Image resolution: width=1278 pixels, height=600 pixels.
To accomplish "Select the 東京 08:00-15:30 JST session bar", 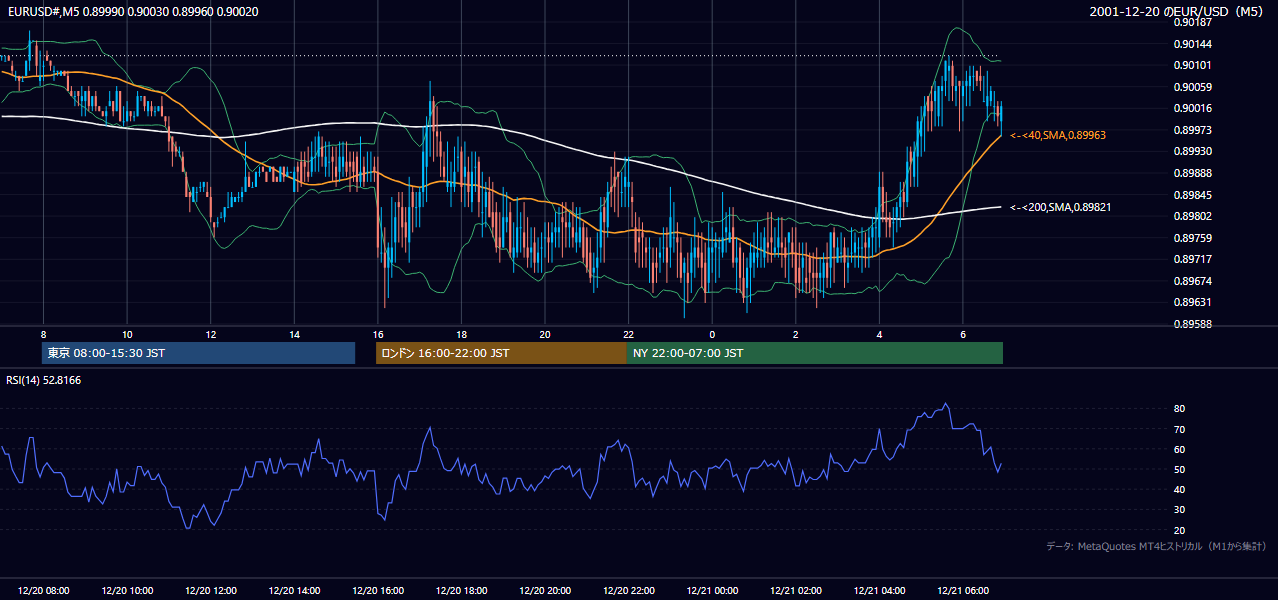I will coord(198,353).
